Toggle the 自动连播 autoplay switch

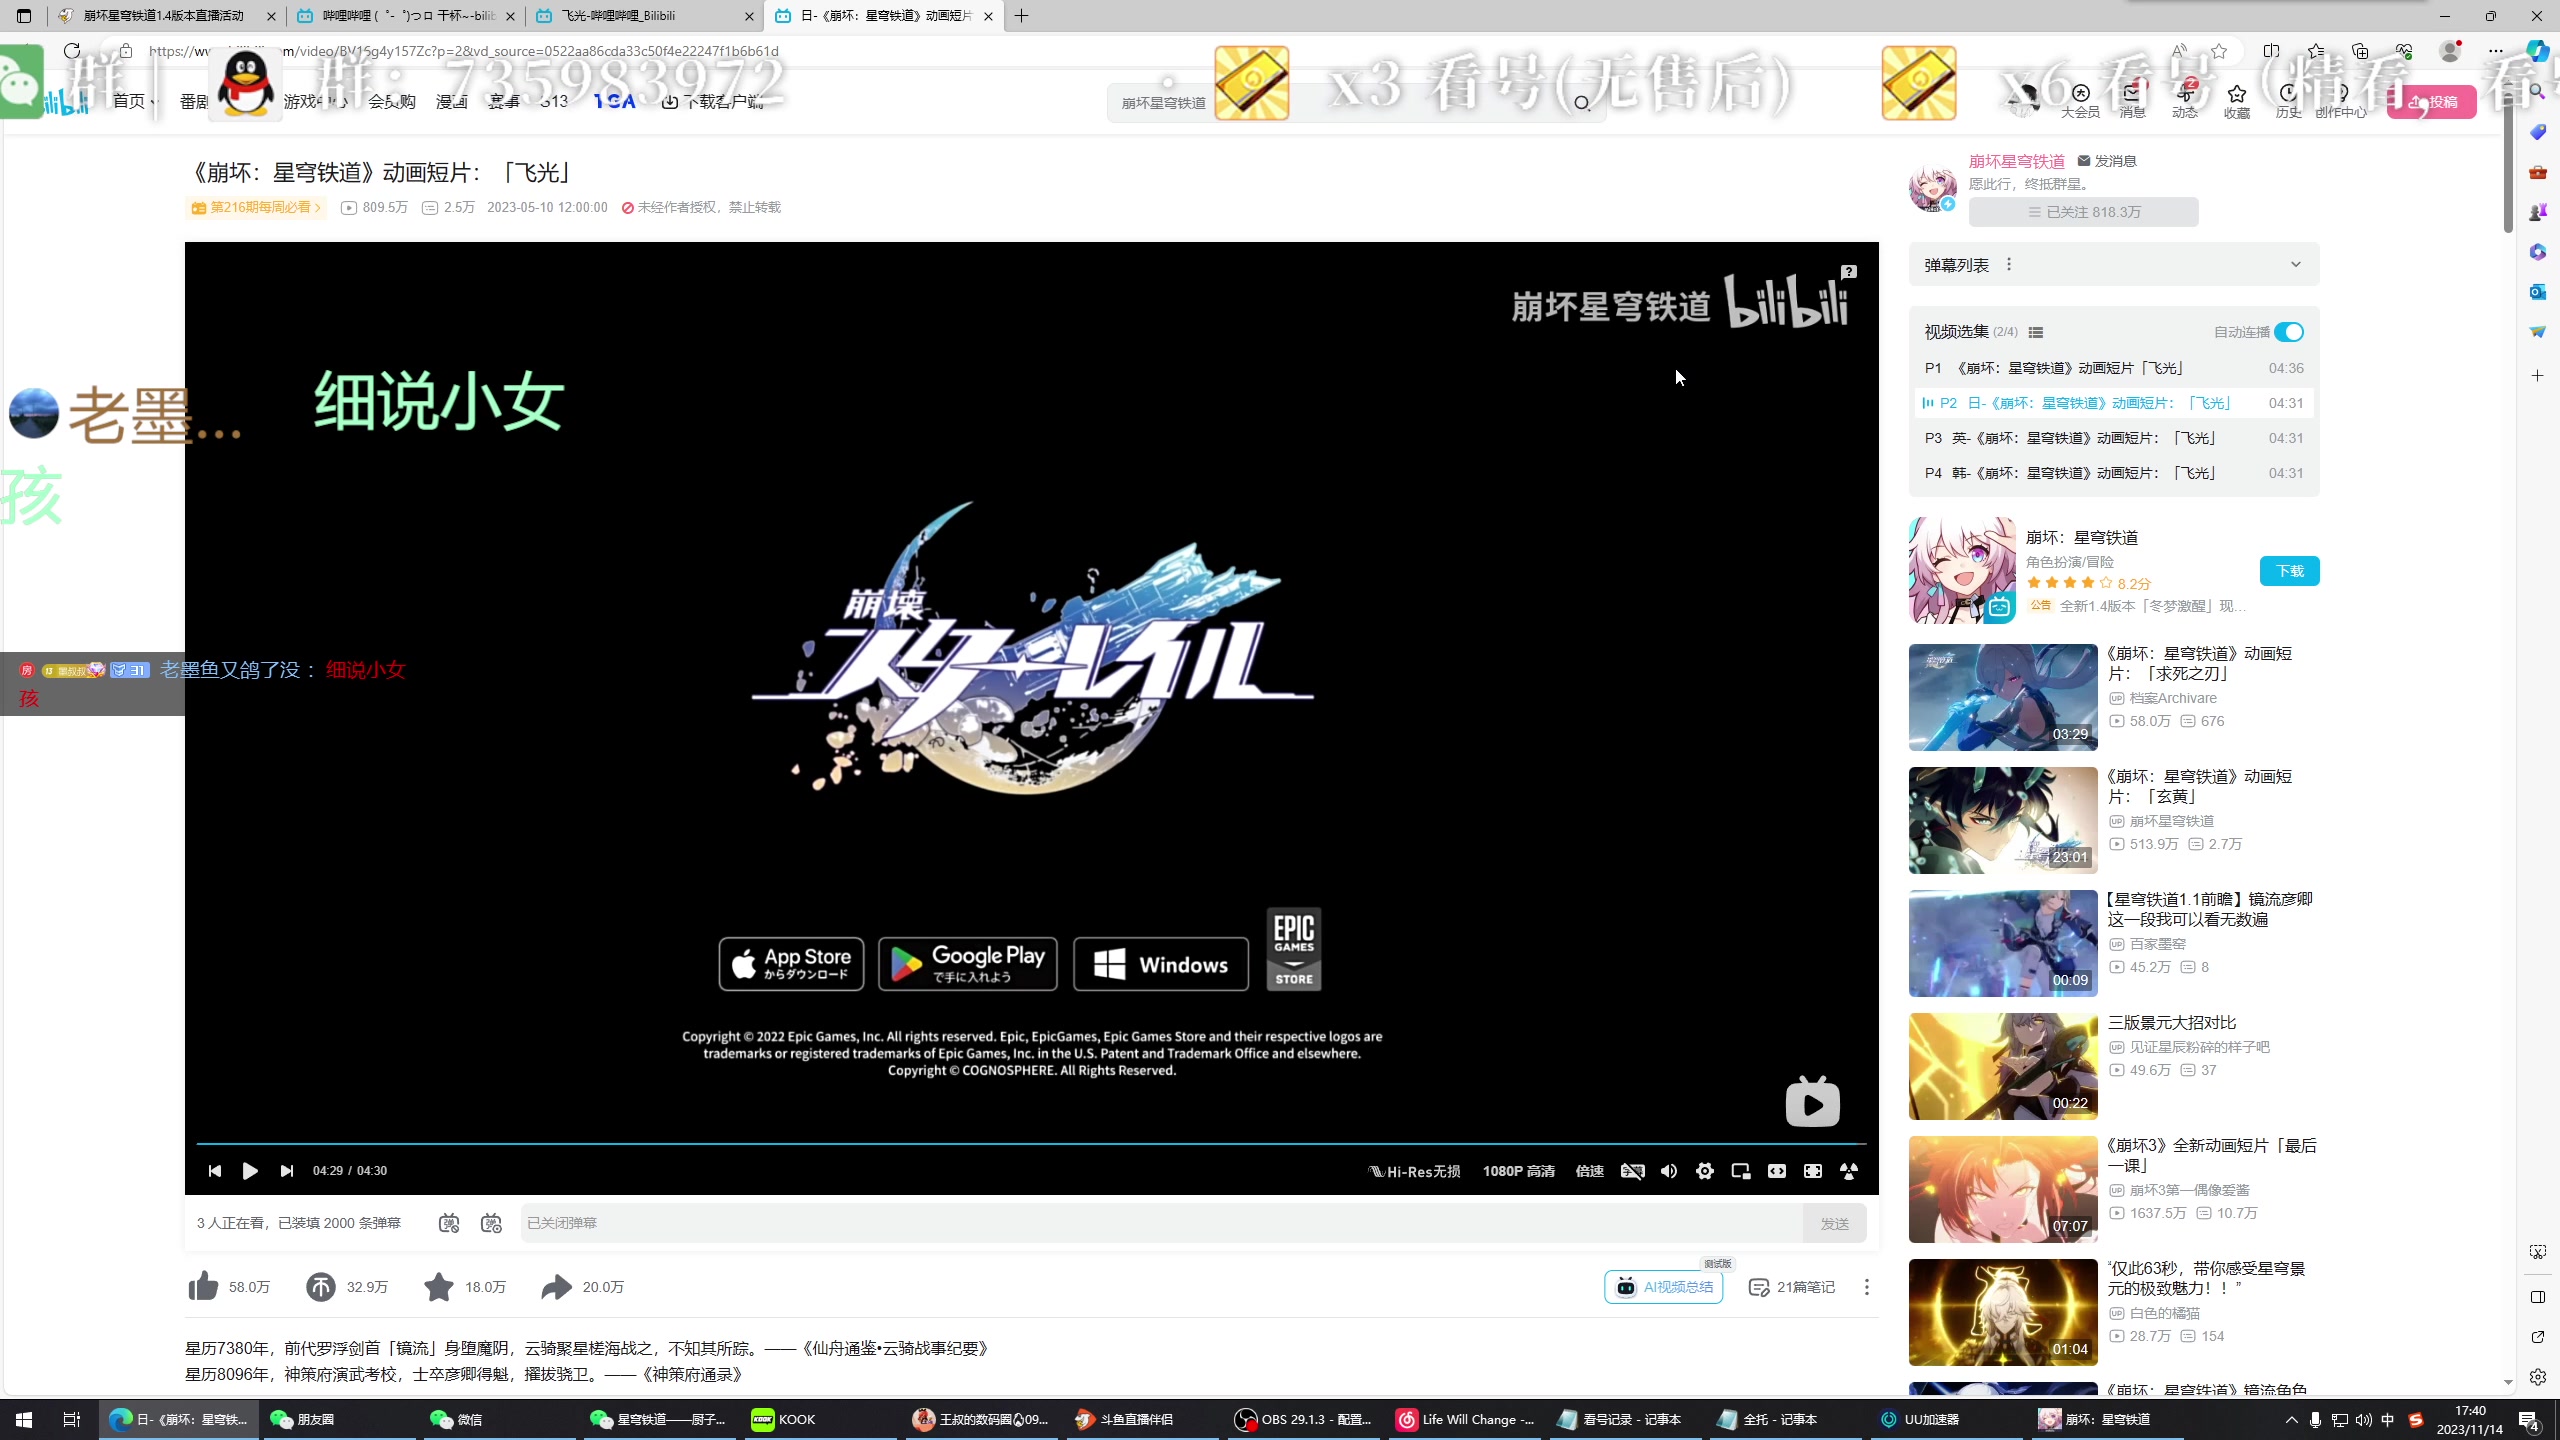click(2289, 332)
